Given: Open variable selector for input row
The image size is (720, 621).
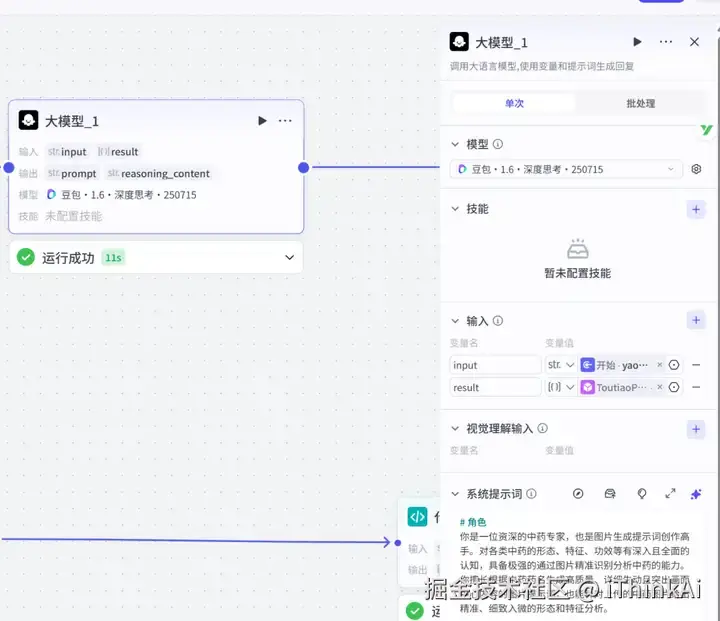Looking at the screenshot, I should tap(674, 365).
